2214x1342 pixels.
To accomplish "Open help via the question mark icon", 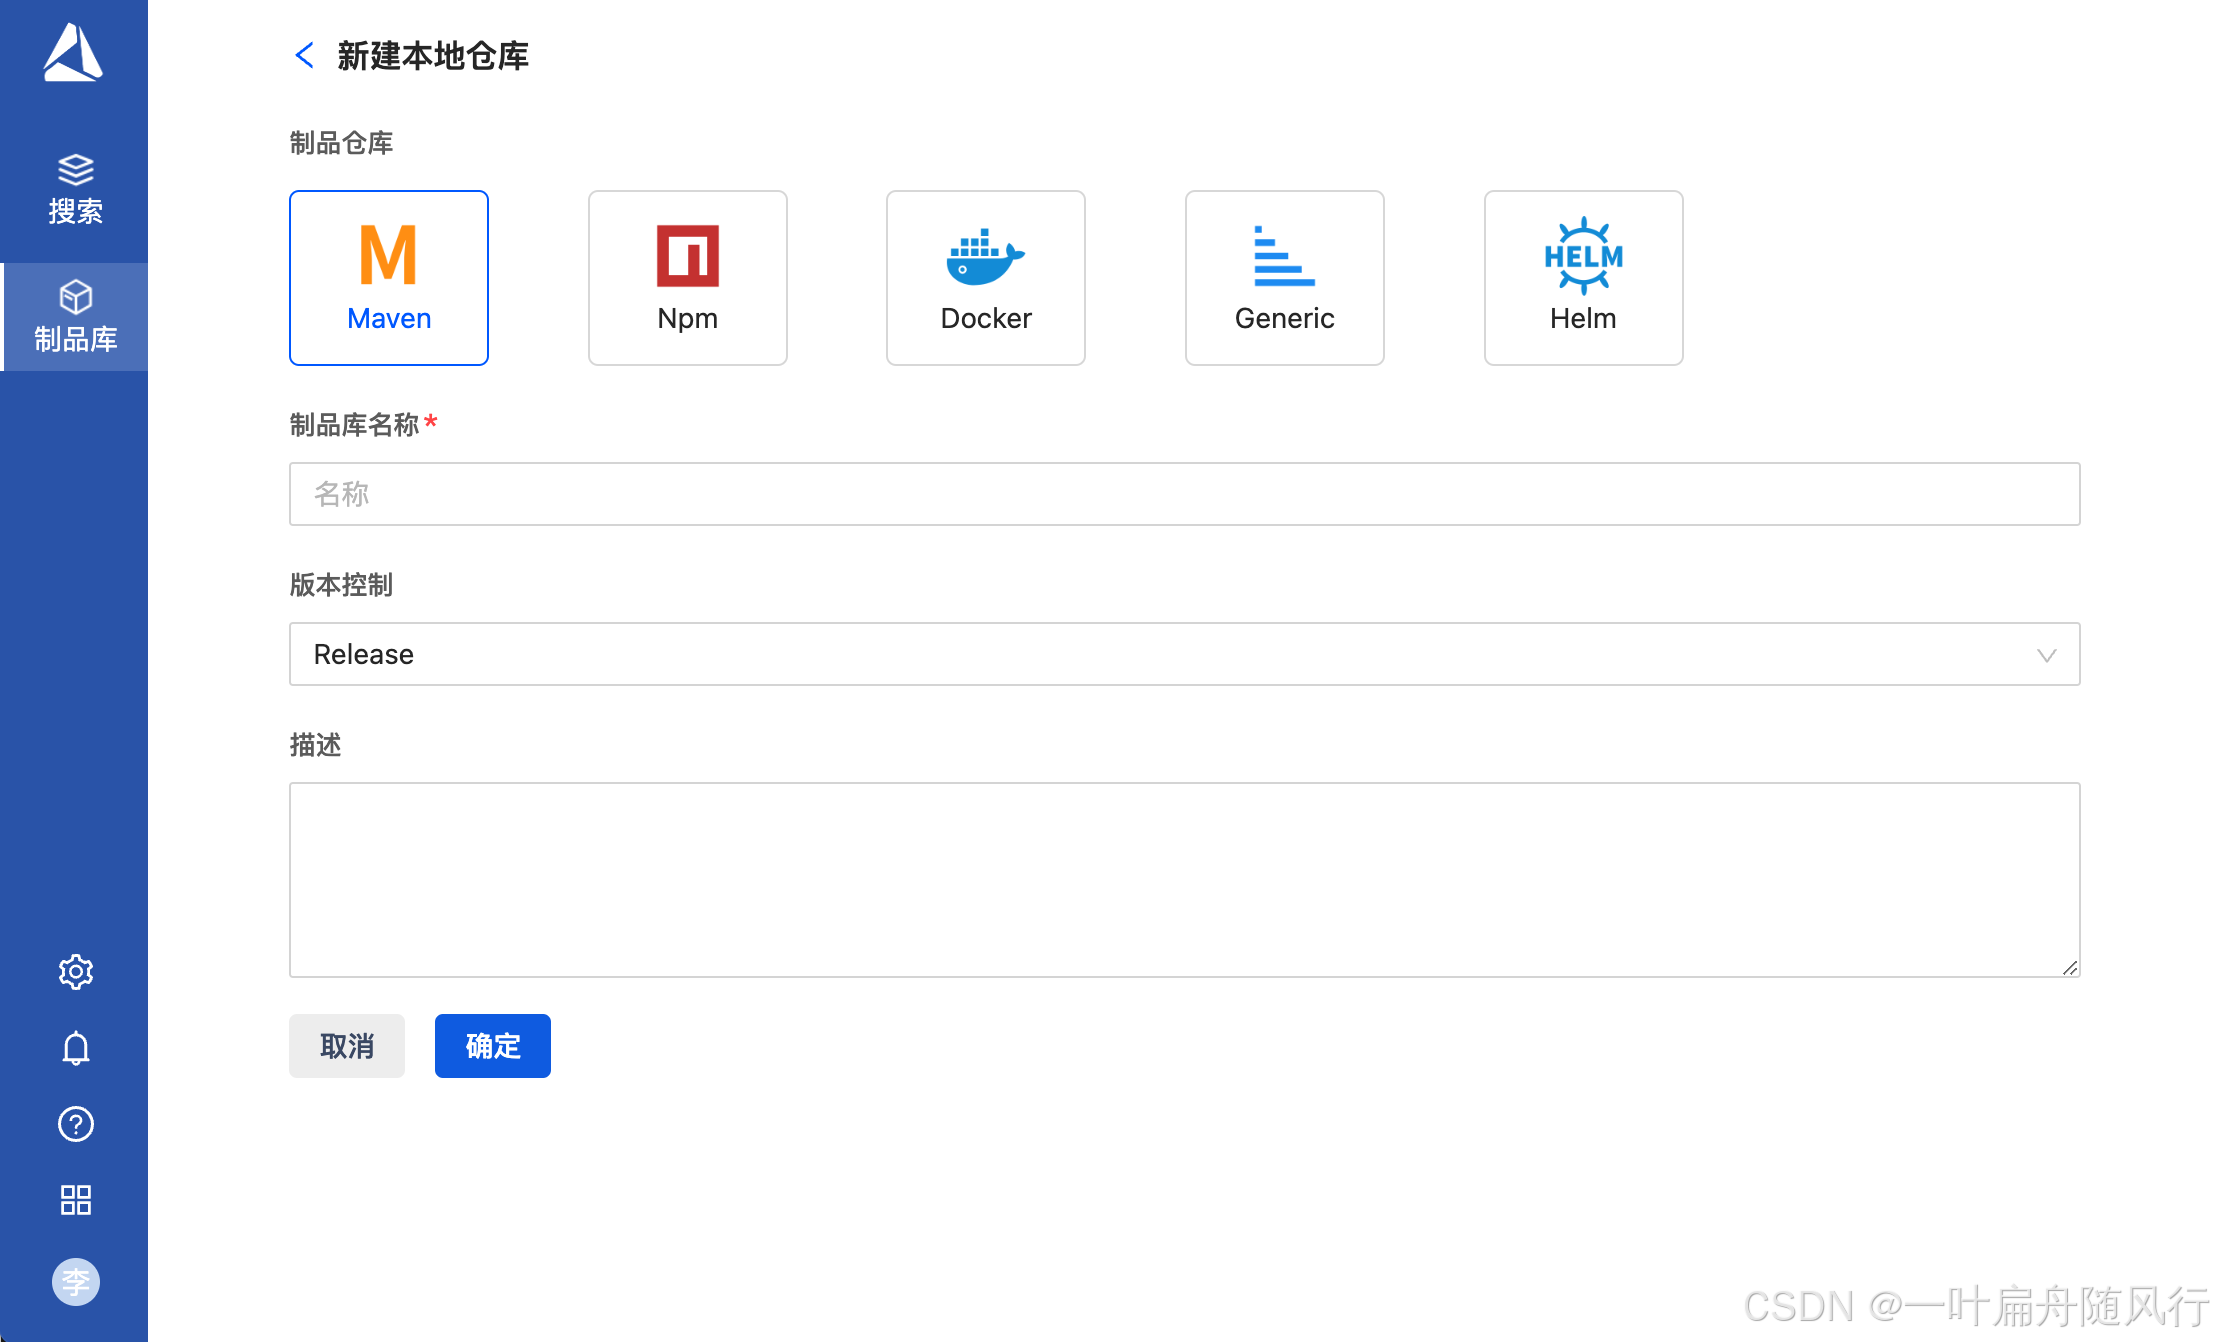I will 76,1124.
